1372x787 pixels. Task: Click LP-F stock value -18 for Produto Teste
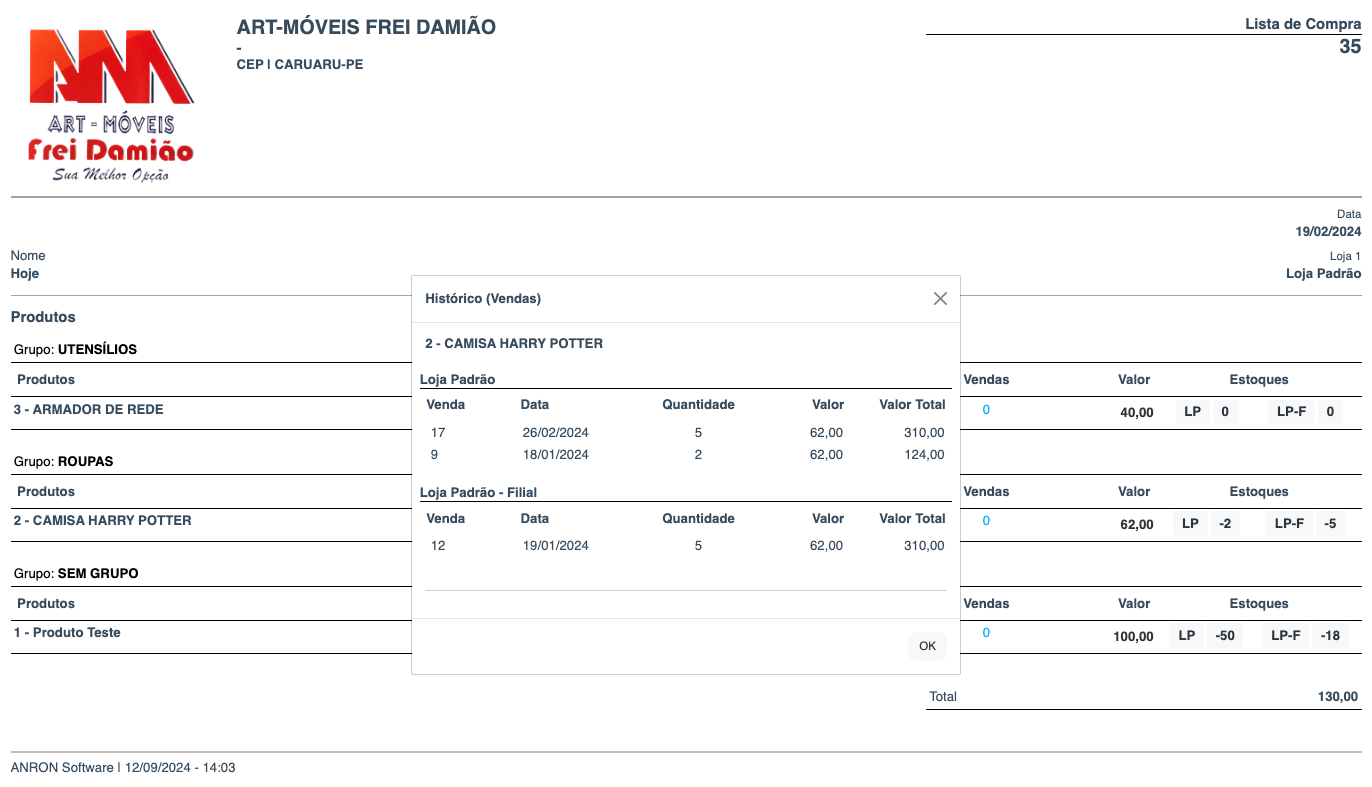point(1329,636)
